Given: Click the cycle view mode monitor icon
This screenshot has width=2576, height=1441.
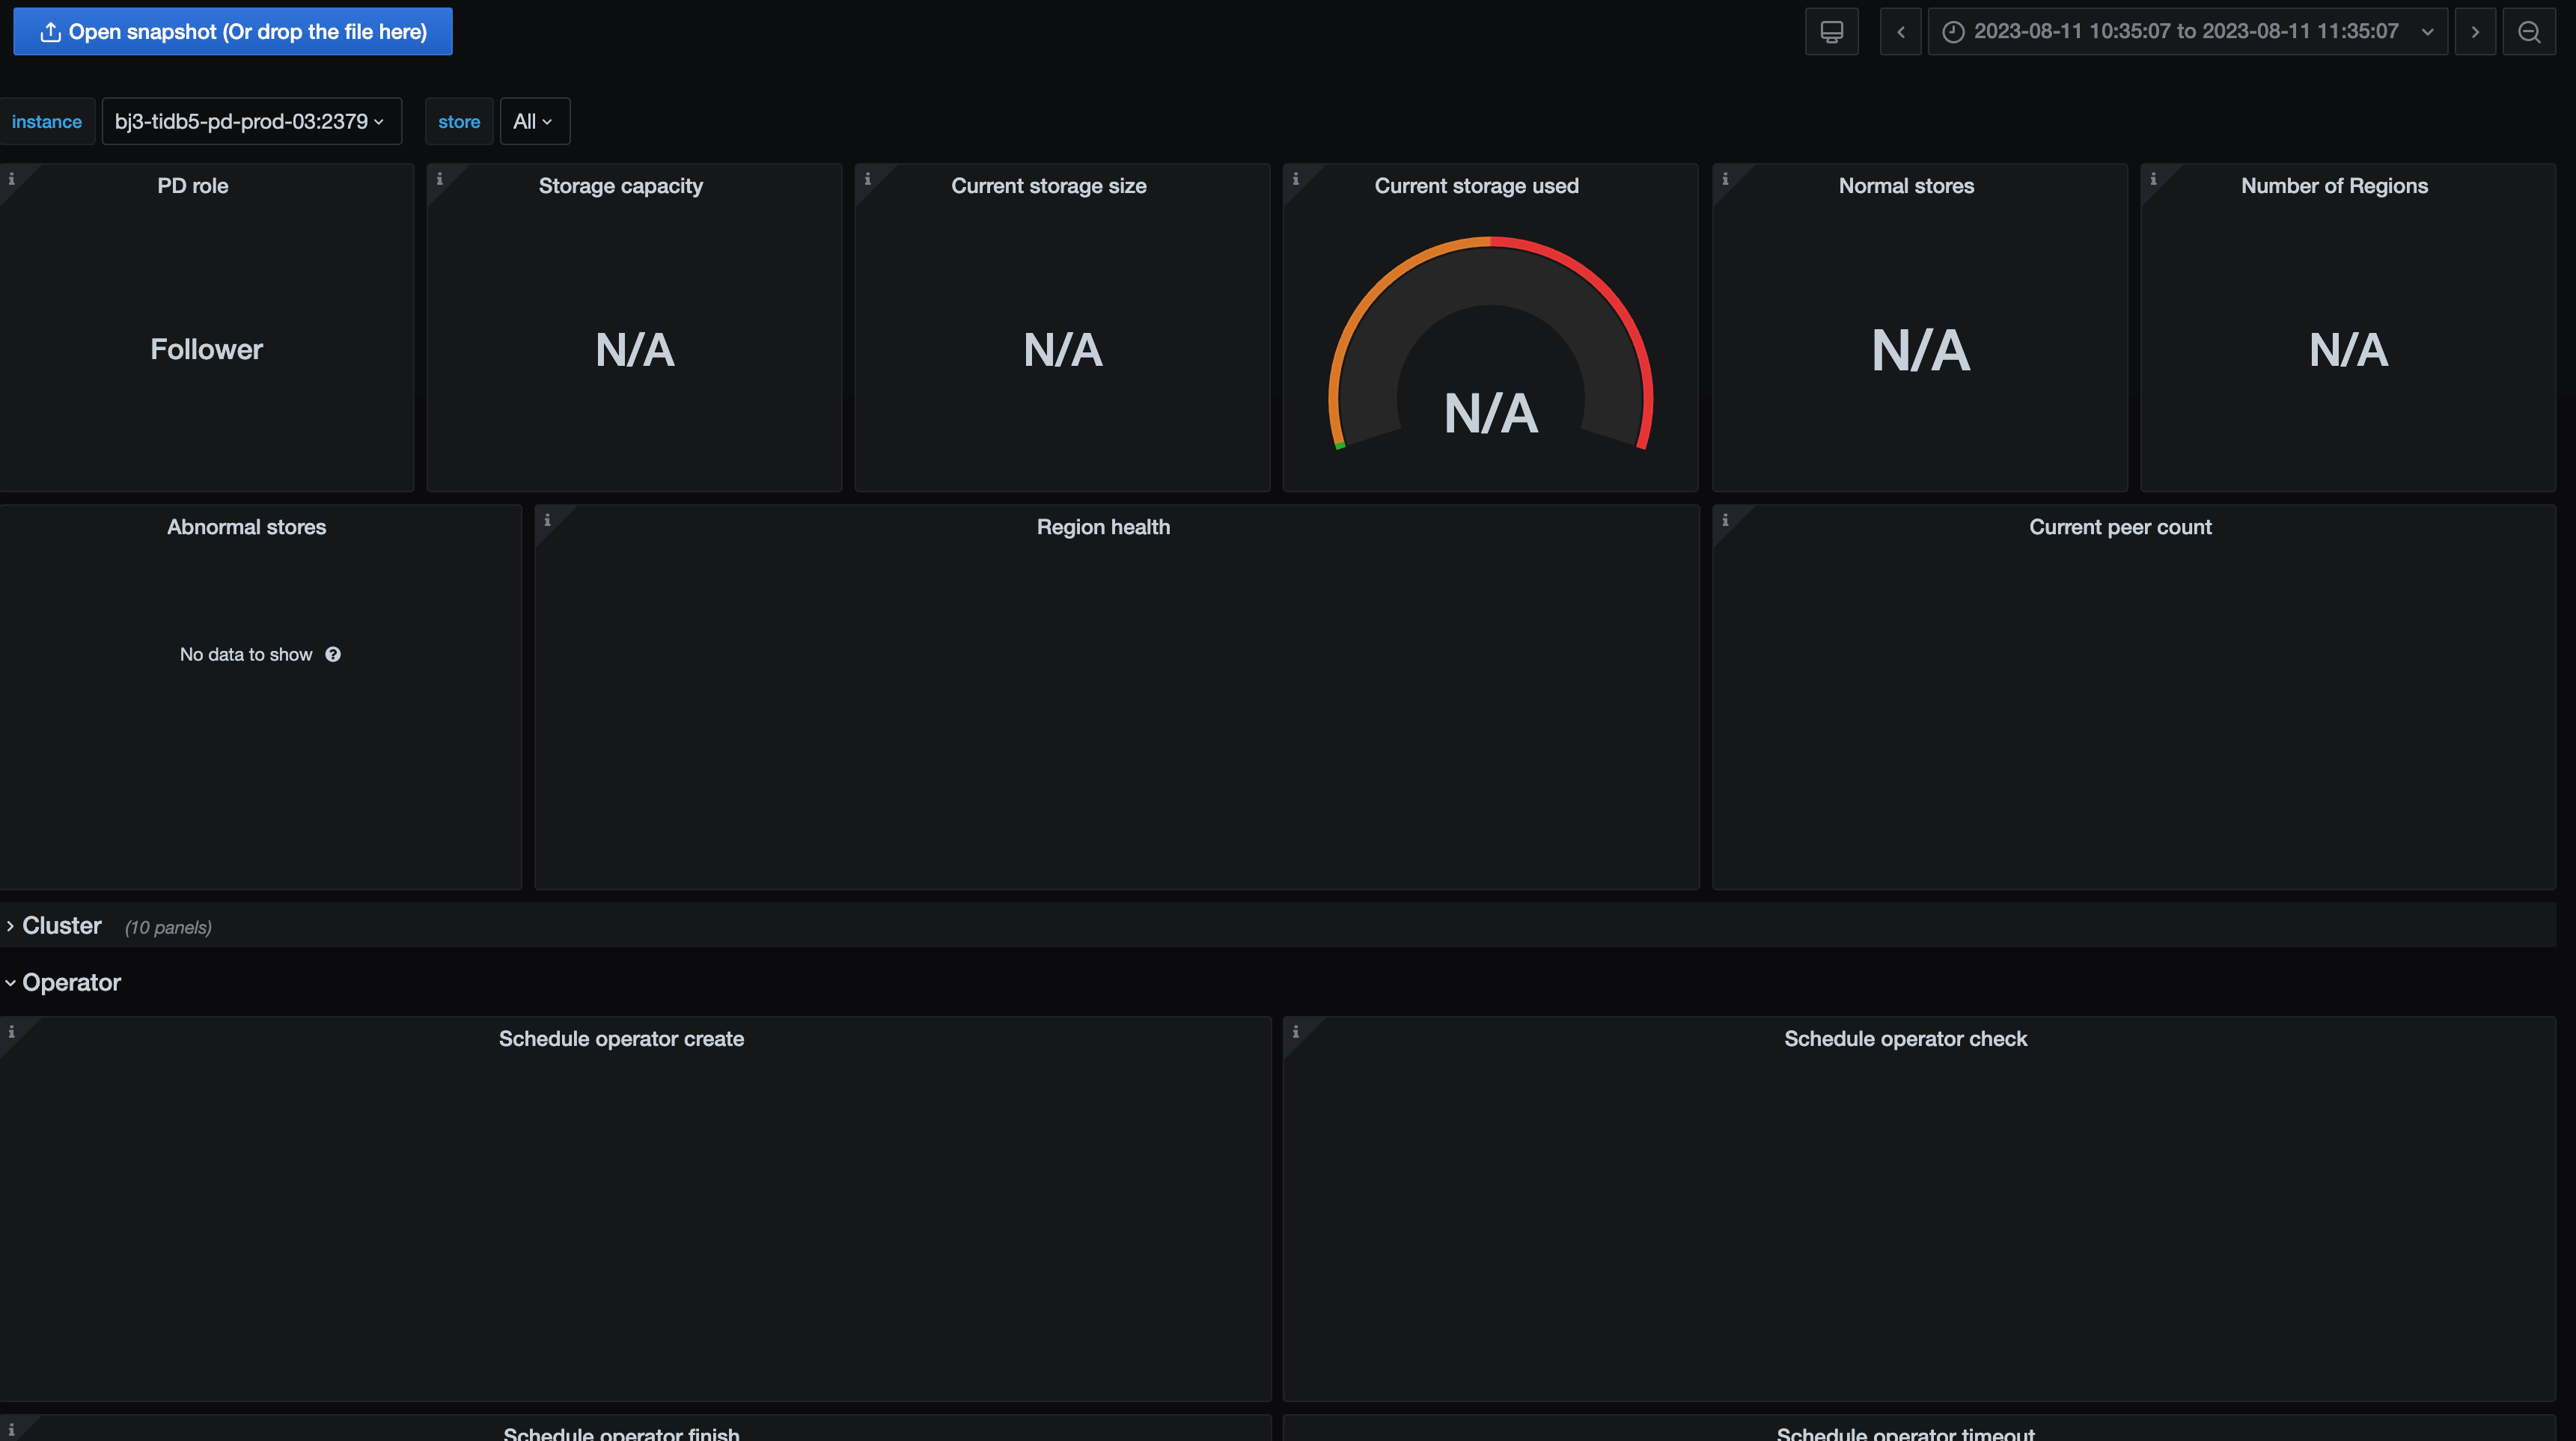Looking at the screenshot, I should 1831,32.
